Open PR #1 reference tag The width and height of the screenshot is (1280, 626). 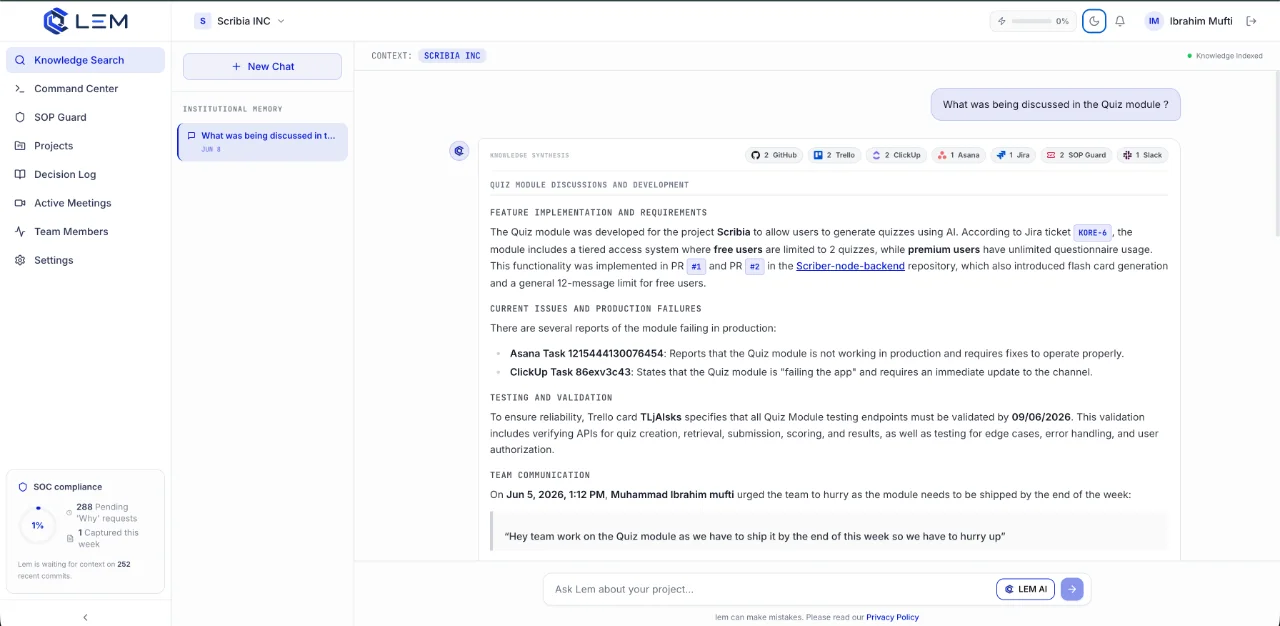696,267
